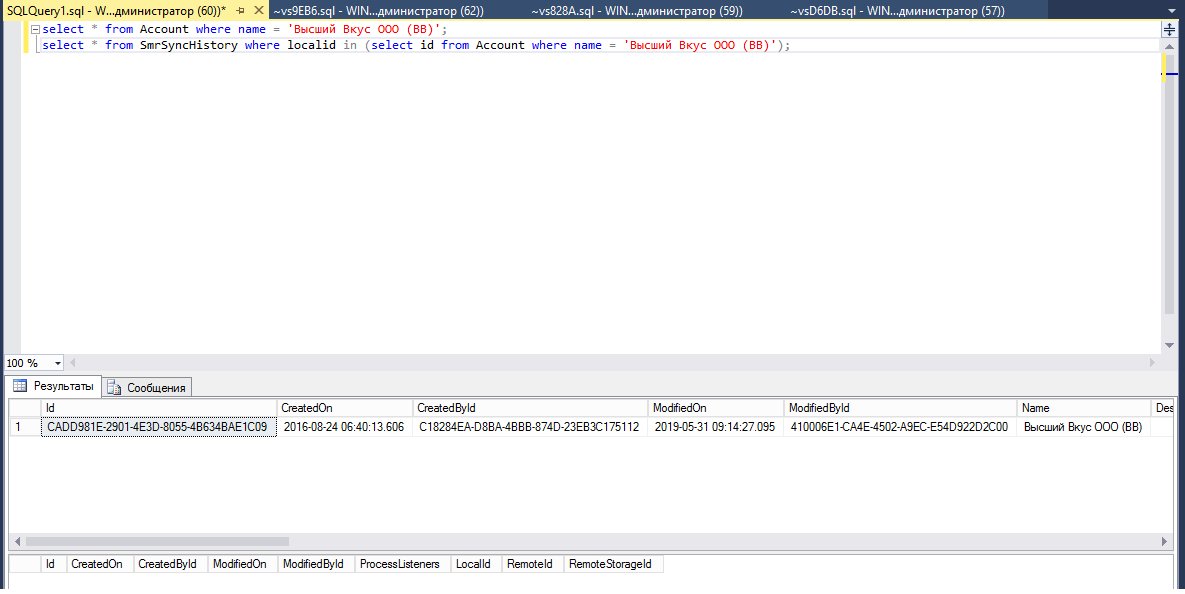This screenshot has width=1185, height=594.
Task: Click the CreatedOn header in second grid
Action: (x=100, y=564)
